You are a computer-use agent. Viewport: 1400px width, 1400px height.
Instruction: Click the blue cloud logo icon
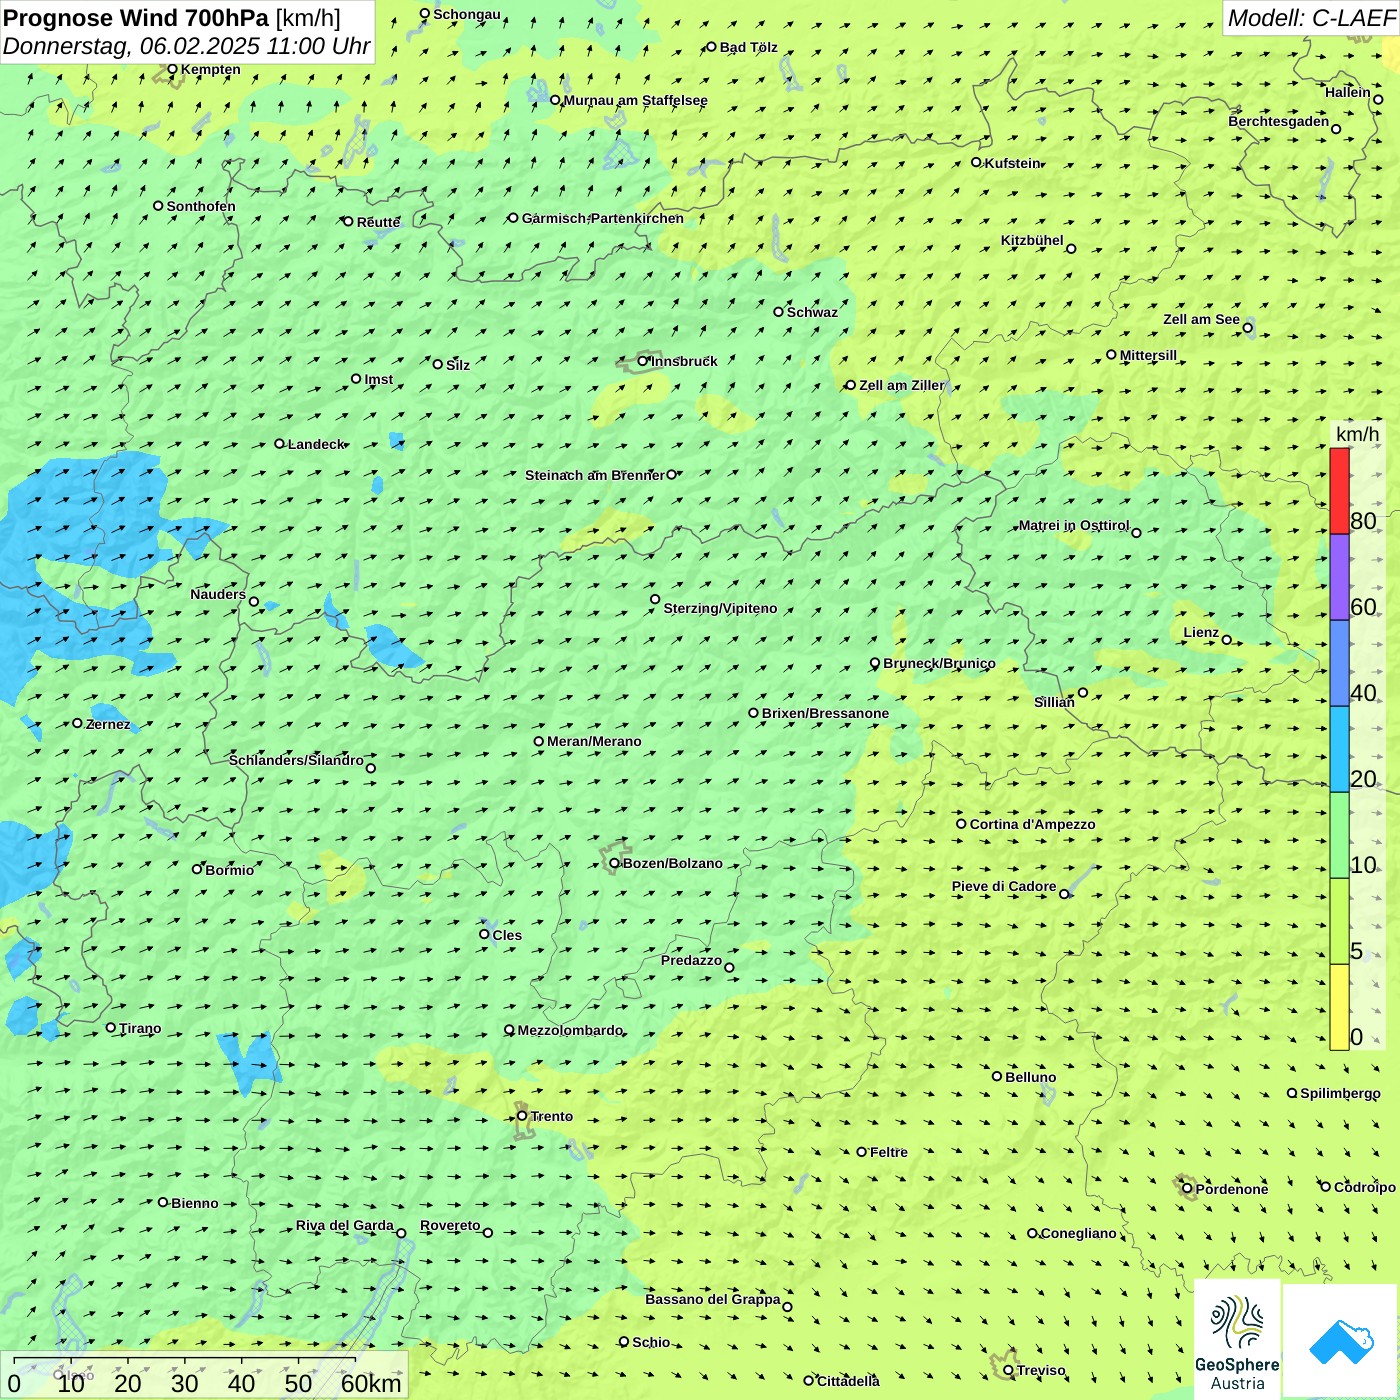point(1341,1341)
